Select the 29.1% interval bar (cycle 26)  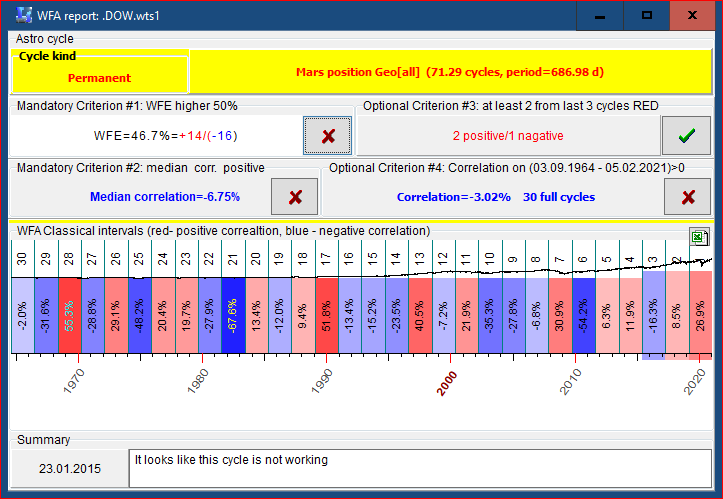pos(116,315)
